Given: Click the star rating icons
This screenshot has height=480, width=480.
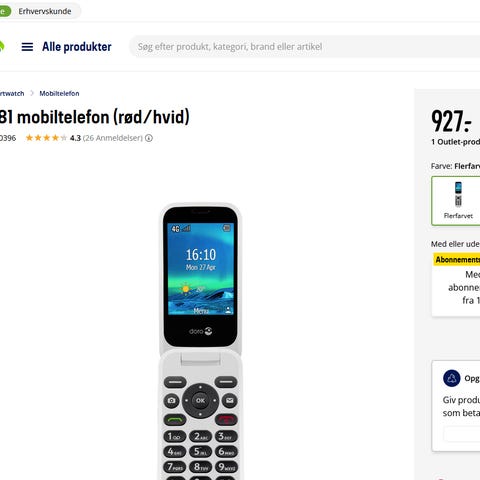Looking at the screenshot, I should 46,138.
